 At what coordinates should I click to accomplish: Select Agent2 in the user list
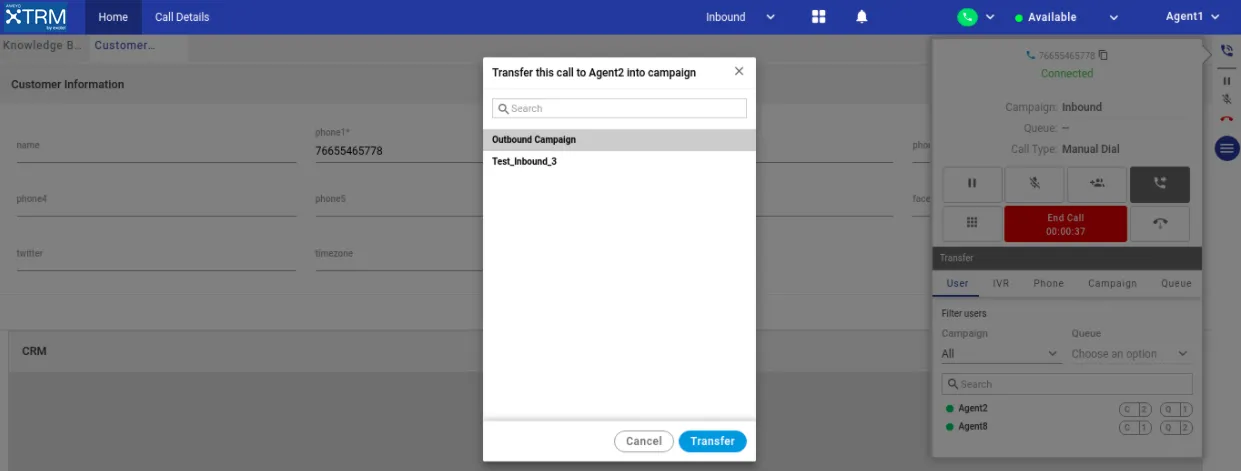click(x=973, y=409)
